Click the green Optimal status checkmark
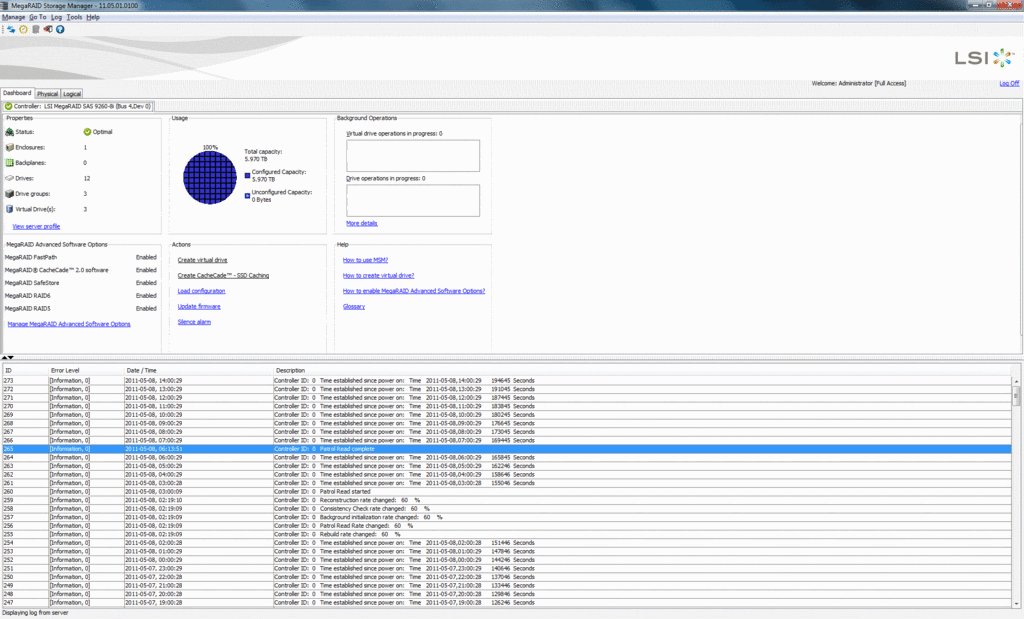Viewport: 1024px width, 619px height. pyautogui.click(x=88, y=132)
